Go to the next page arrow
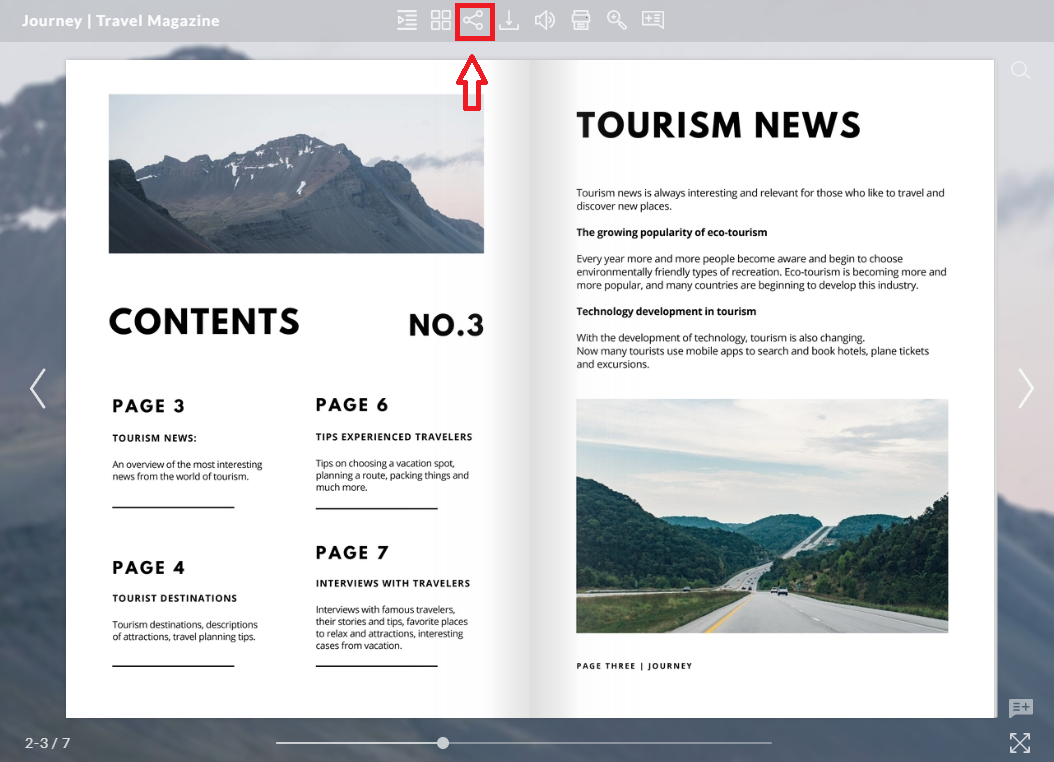Image resolution: width=1054 pixels, height=762 pixels. click(1025, 388)
